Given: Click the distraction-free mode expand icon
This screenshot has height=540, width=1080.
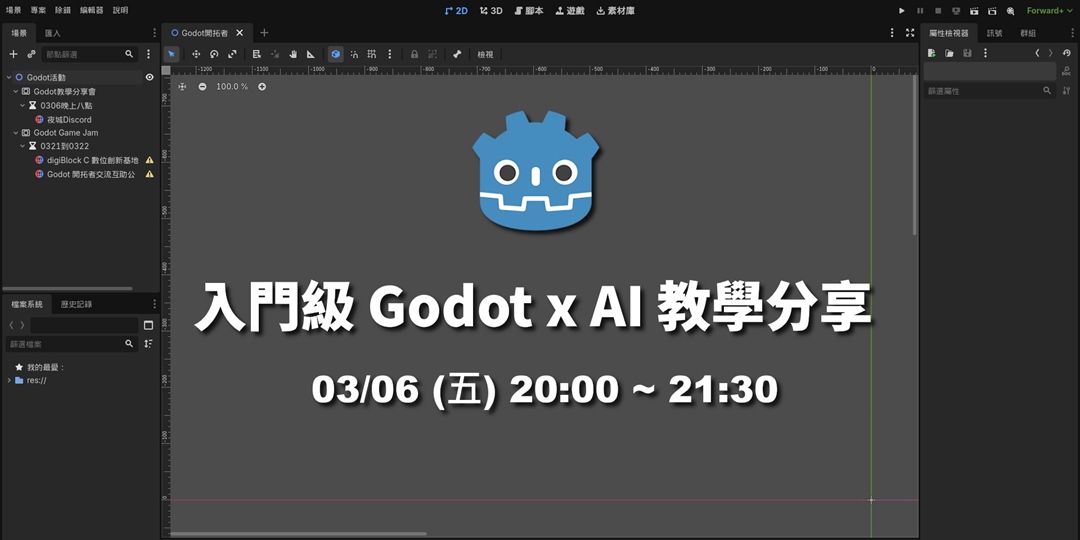Looking at the screenshot, I should coord(909,33).
